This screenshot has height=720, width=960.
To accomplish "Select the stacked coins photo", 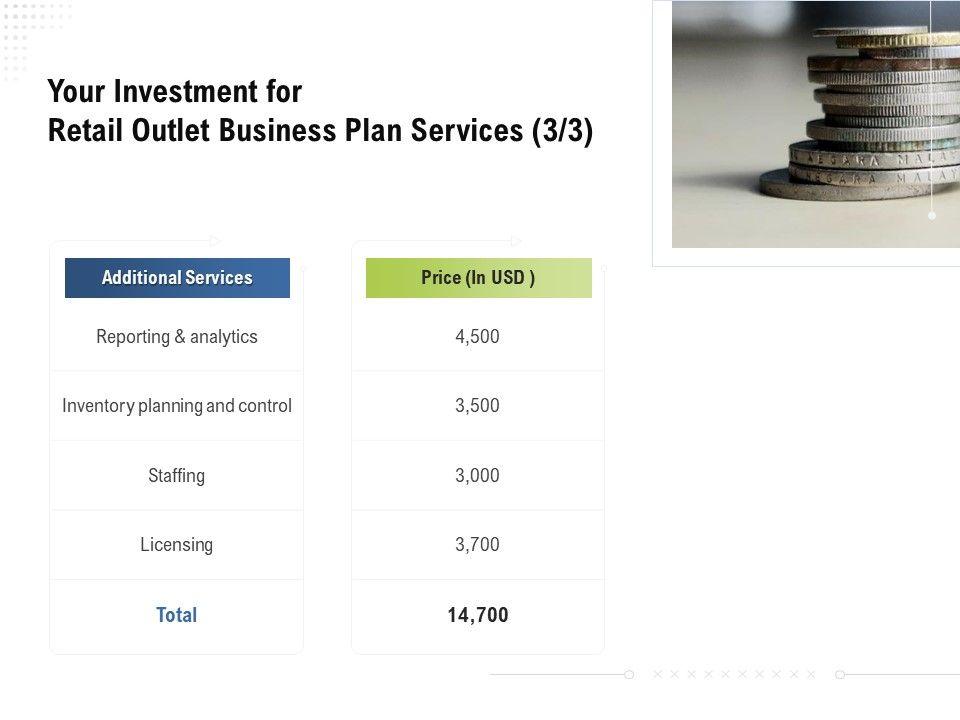I will point(815,124).
